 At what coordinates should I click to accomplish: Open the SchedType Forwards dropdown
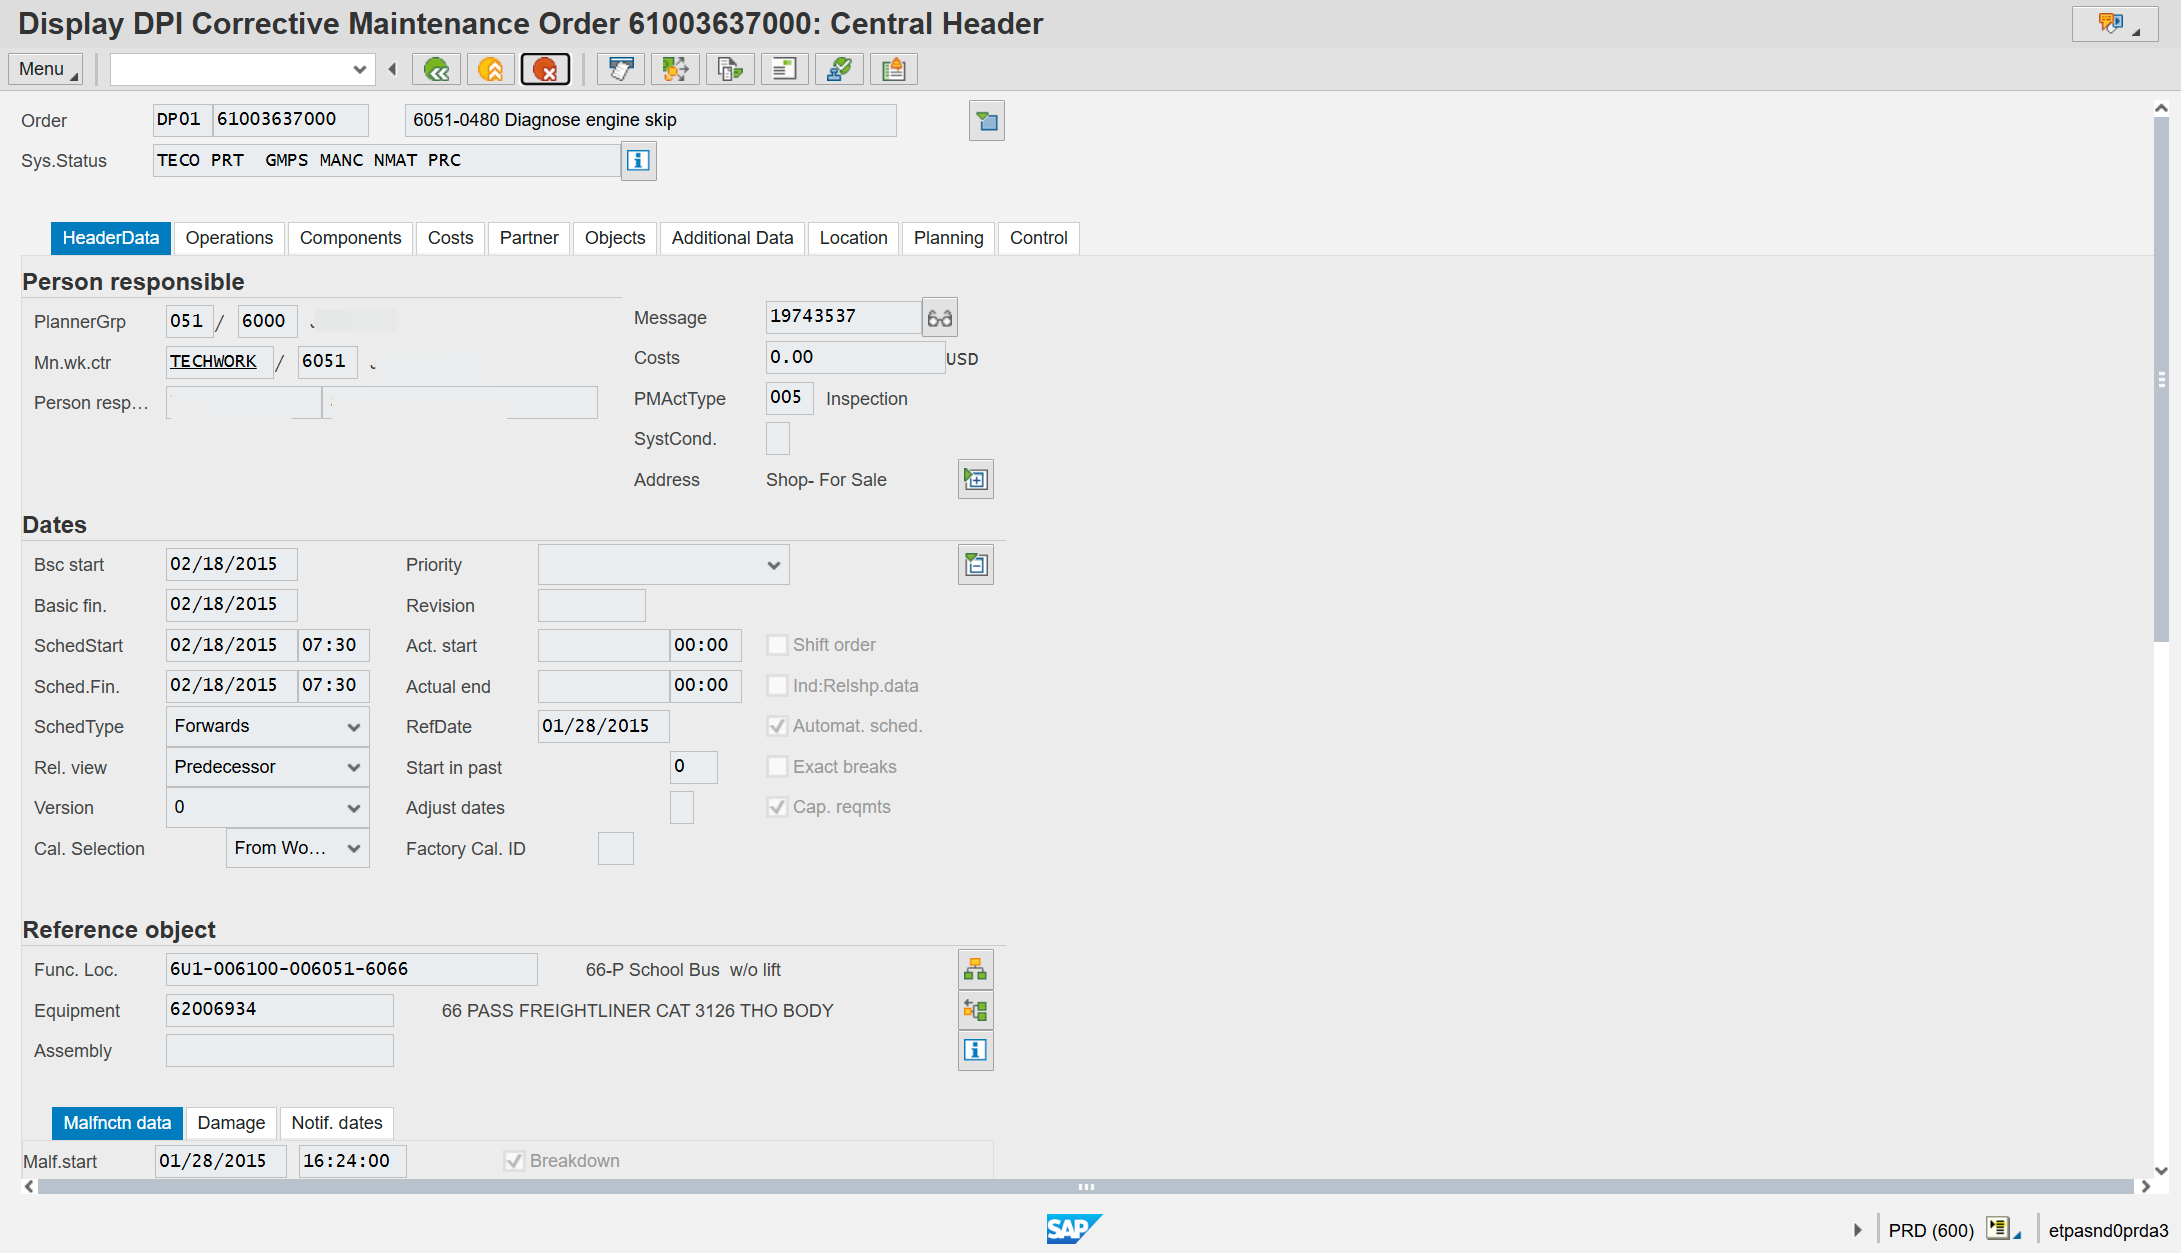(354, 727)
